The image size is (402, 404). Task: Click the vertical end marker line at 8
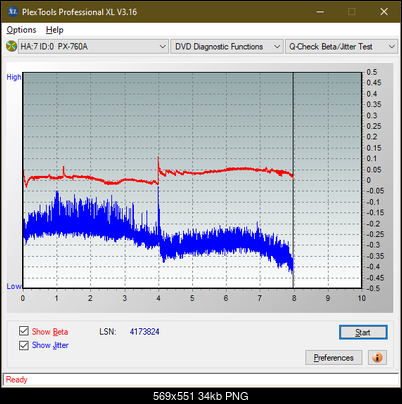tap(293, 180)
